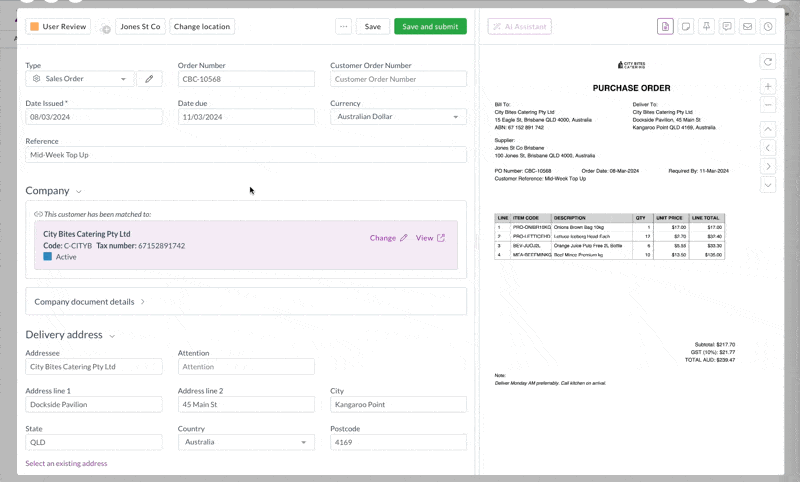800x482 pixels.
Task: Open the document preview panel icon
Action: click(665, 27)
